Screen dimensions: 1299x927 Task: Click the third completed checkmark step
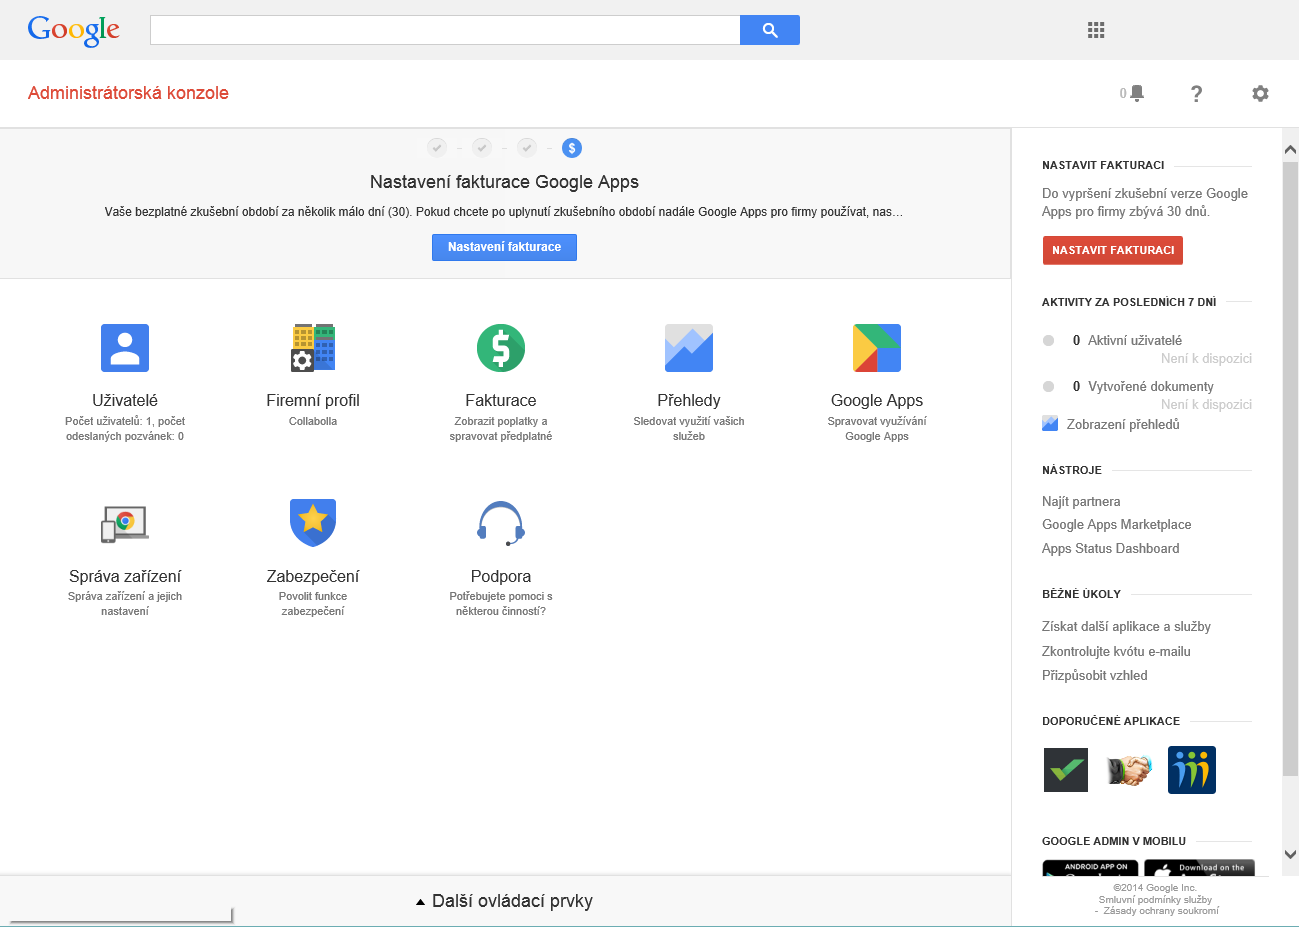tap(527, 148)
